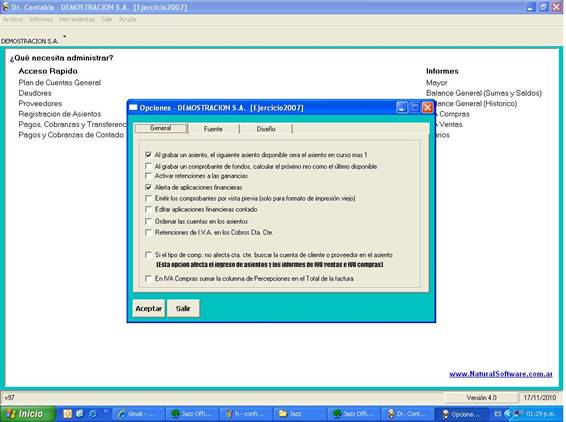Screen dimensions: 566x422
Task: Enable 'Activar retenciones a las ganancias' checkbox
Action: tap(148, 176)
